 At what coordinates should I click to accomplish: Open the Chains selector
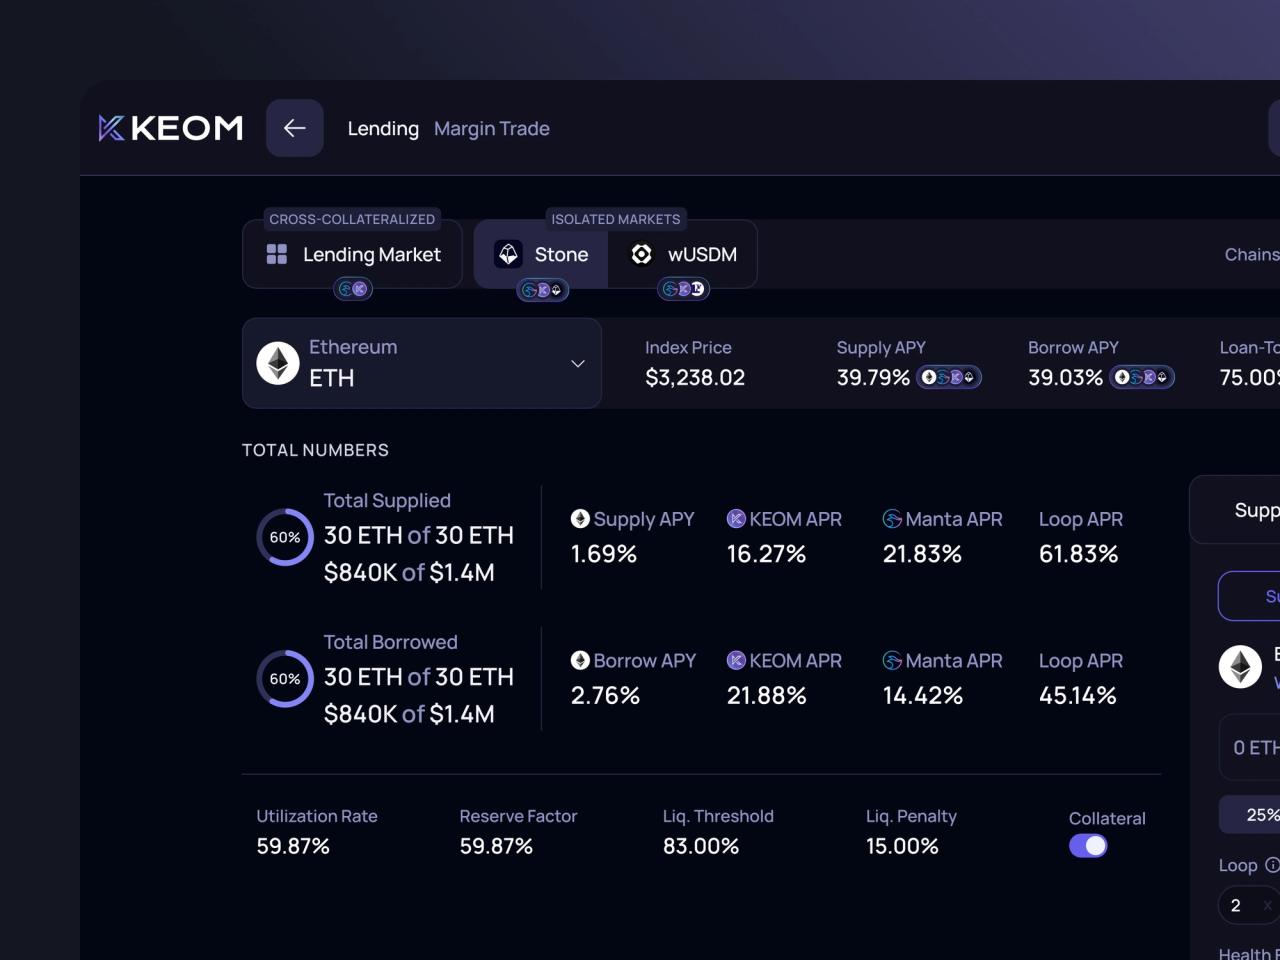pos(1252,254)
